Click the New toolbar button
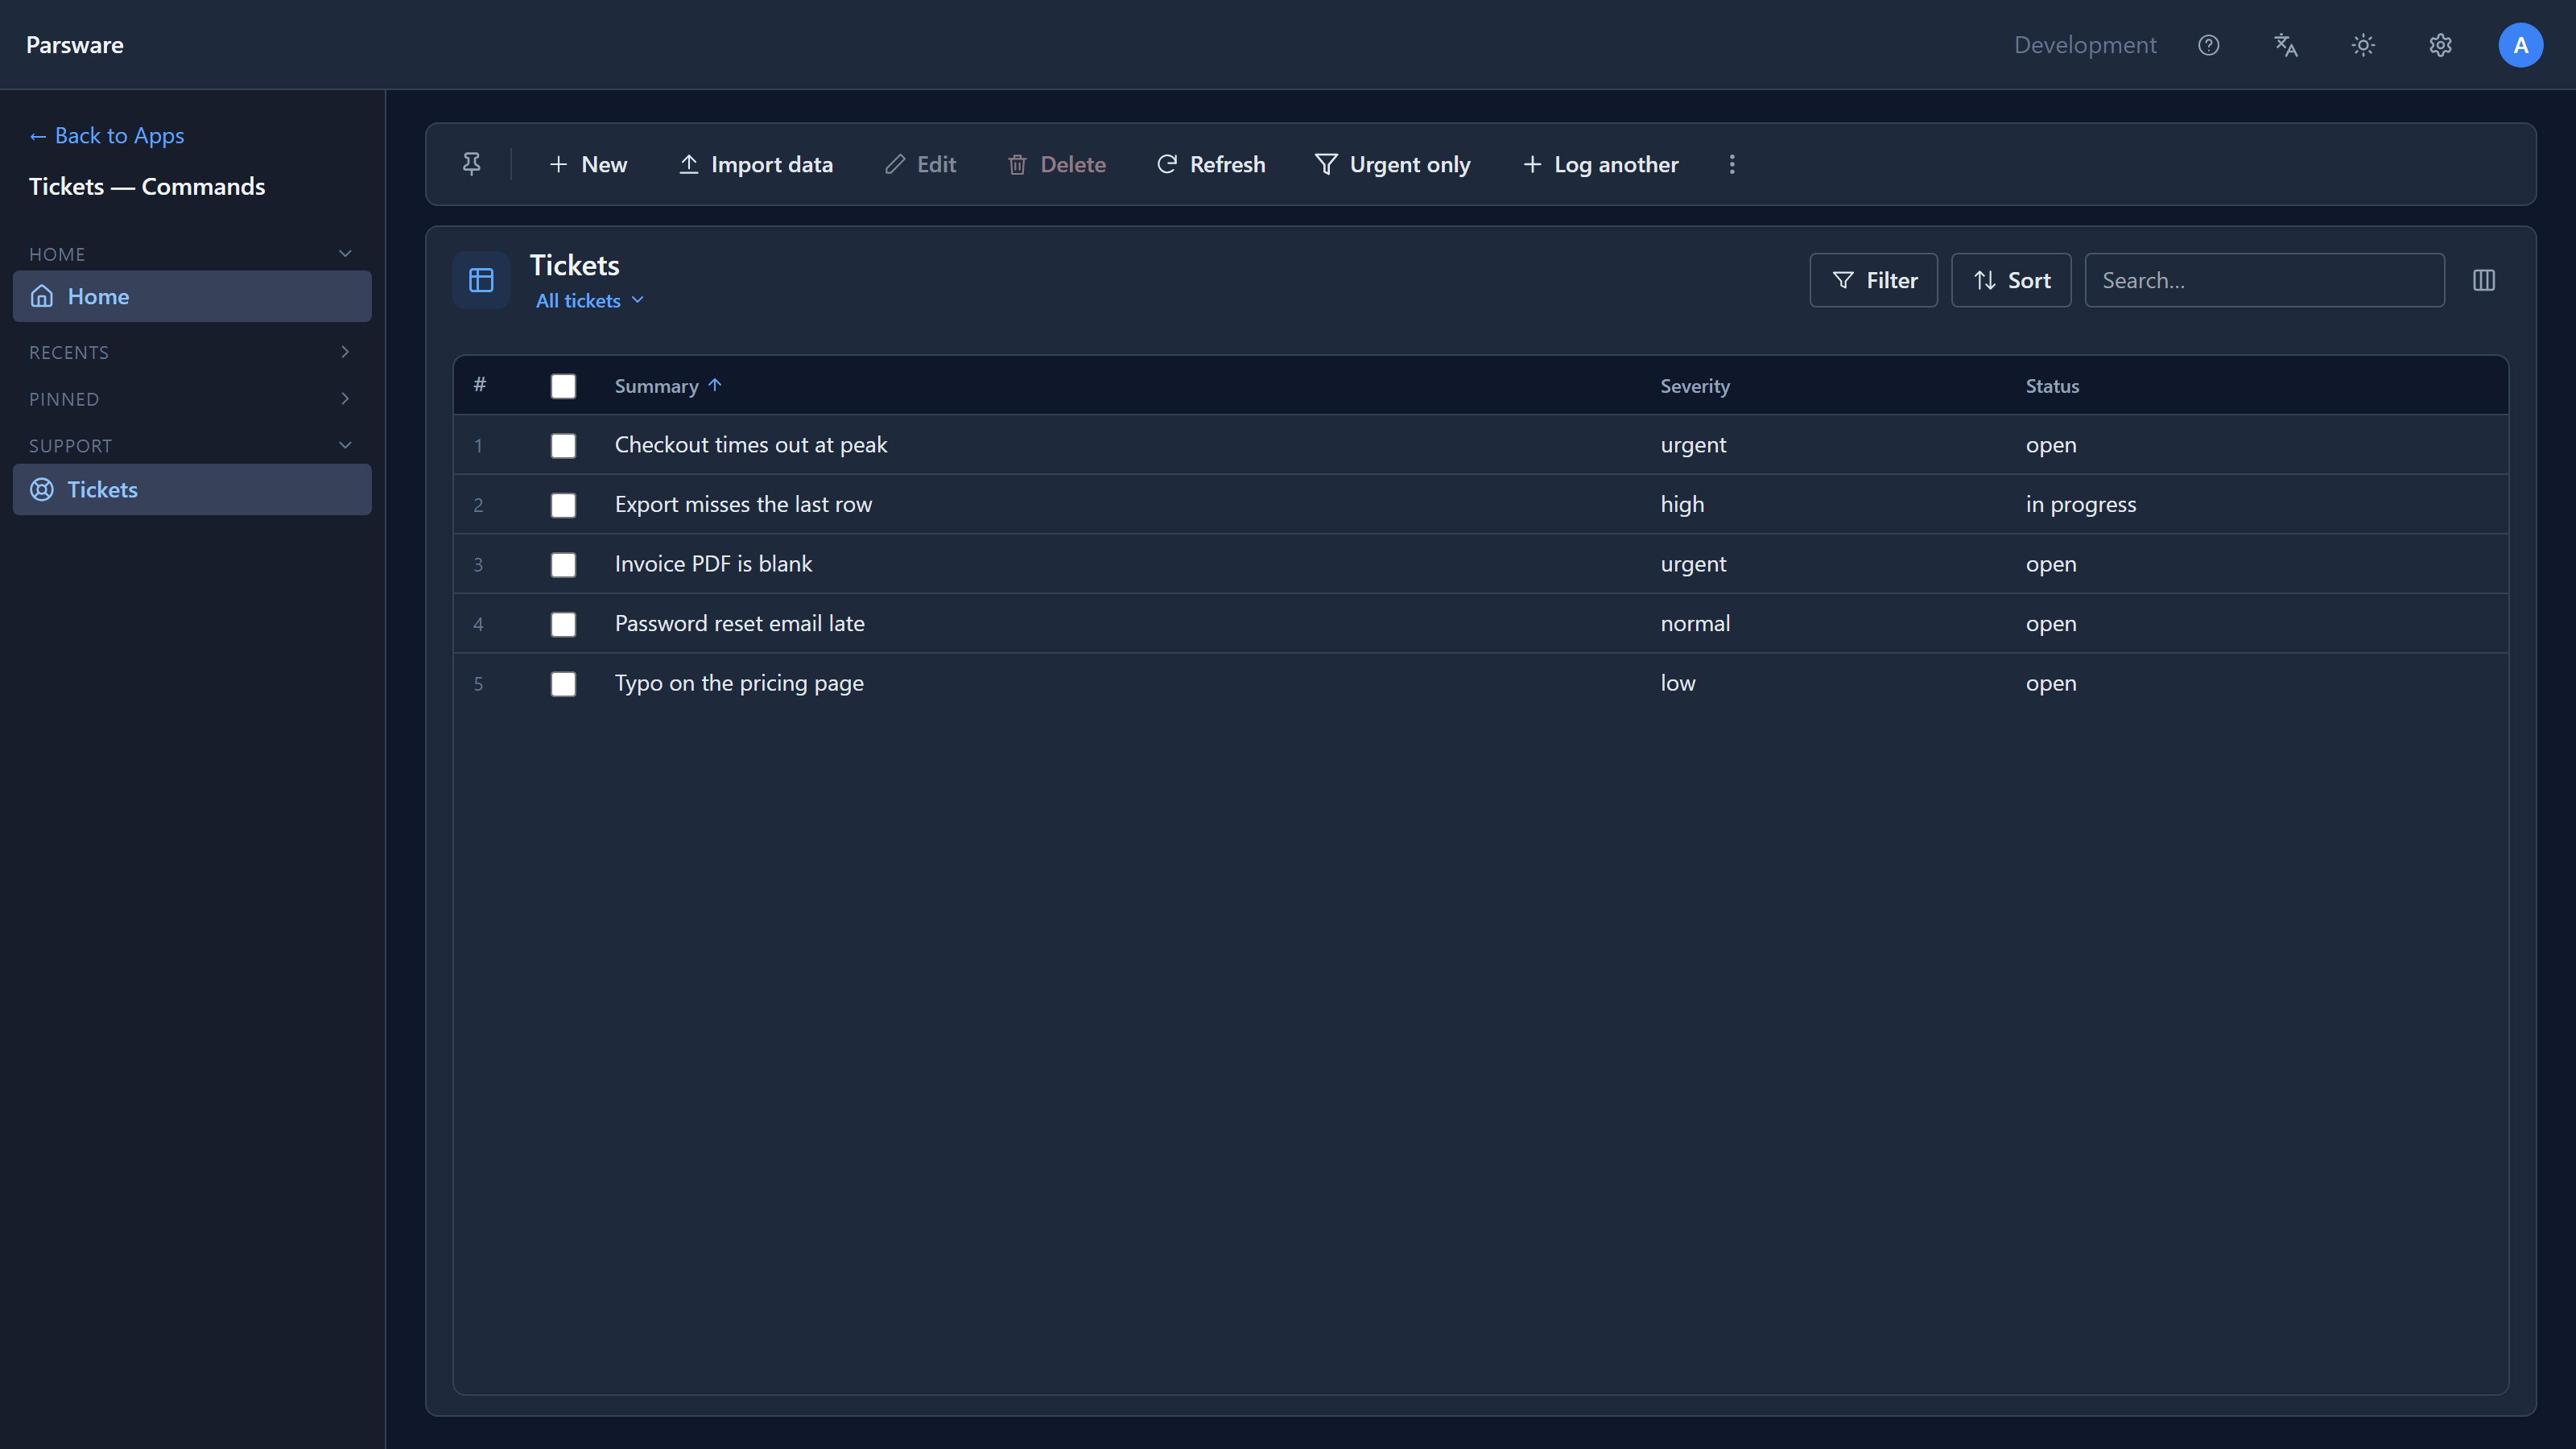 coord(588,164)
